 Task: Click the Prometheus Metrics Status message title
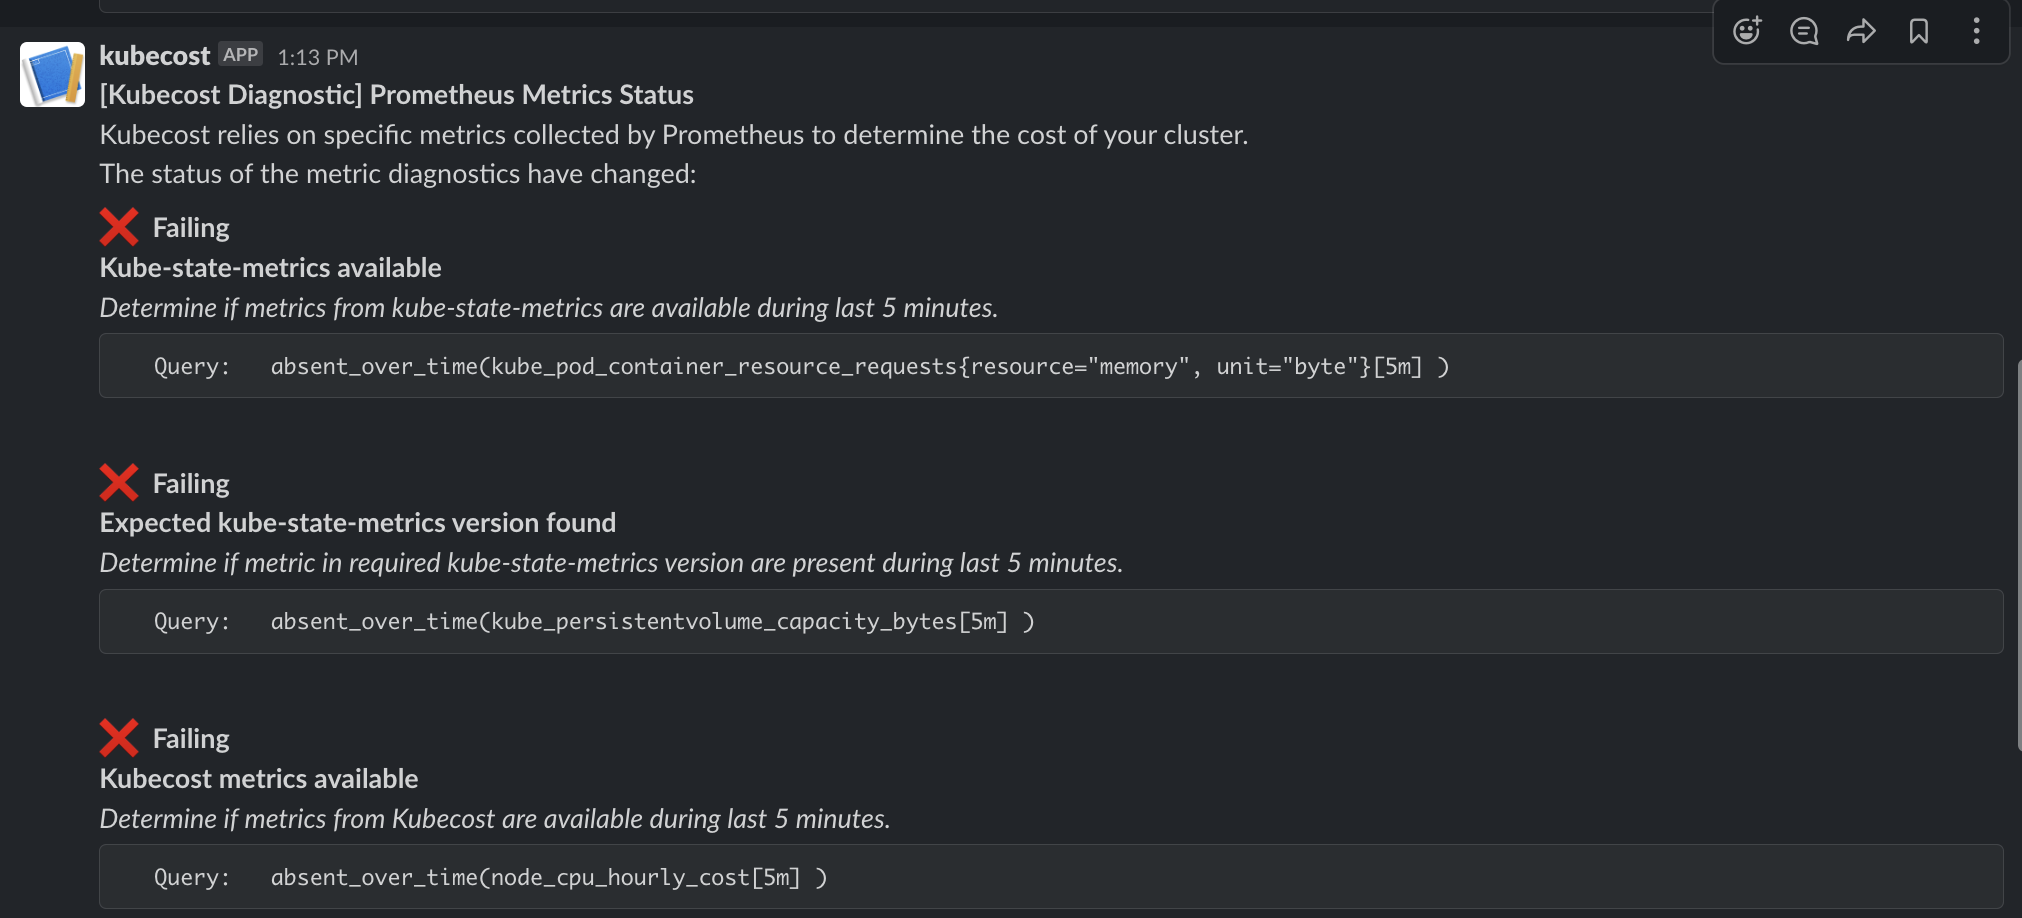coord(397,95)
